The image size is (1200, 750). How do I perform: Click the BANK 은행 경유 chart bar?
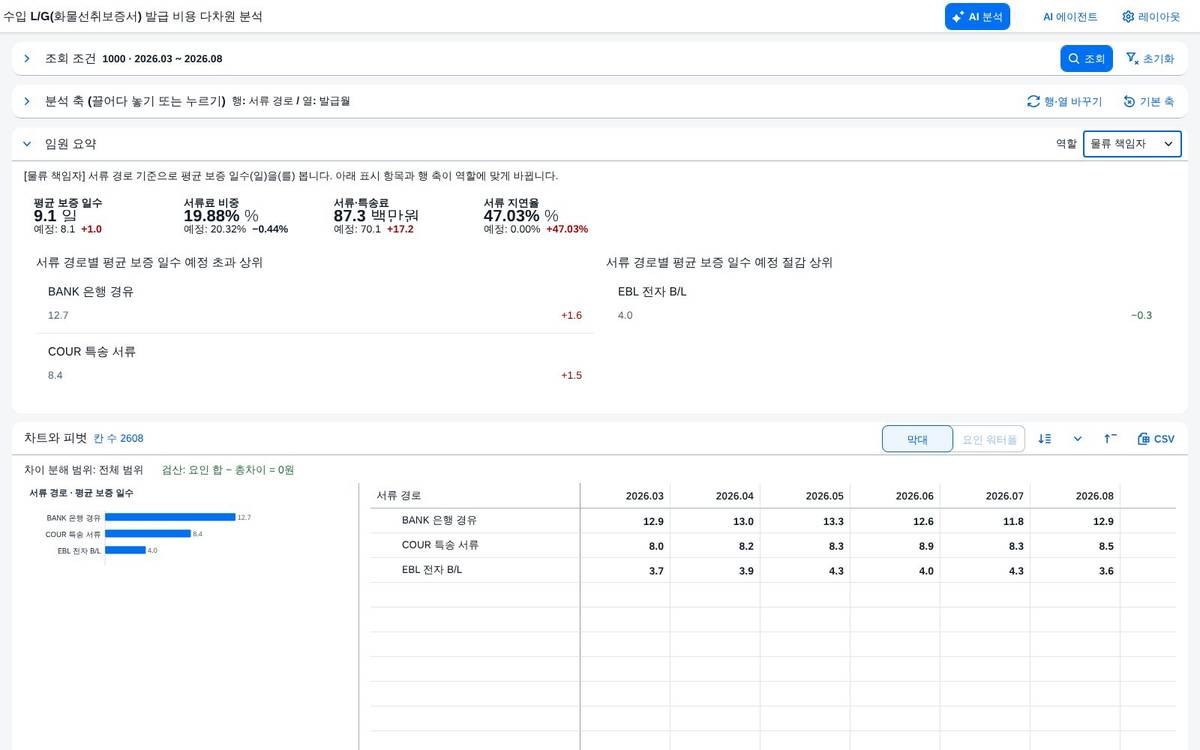tap(170, 517)
